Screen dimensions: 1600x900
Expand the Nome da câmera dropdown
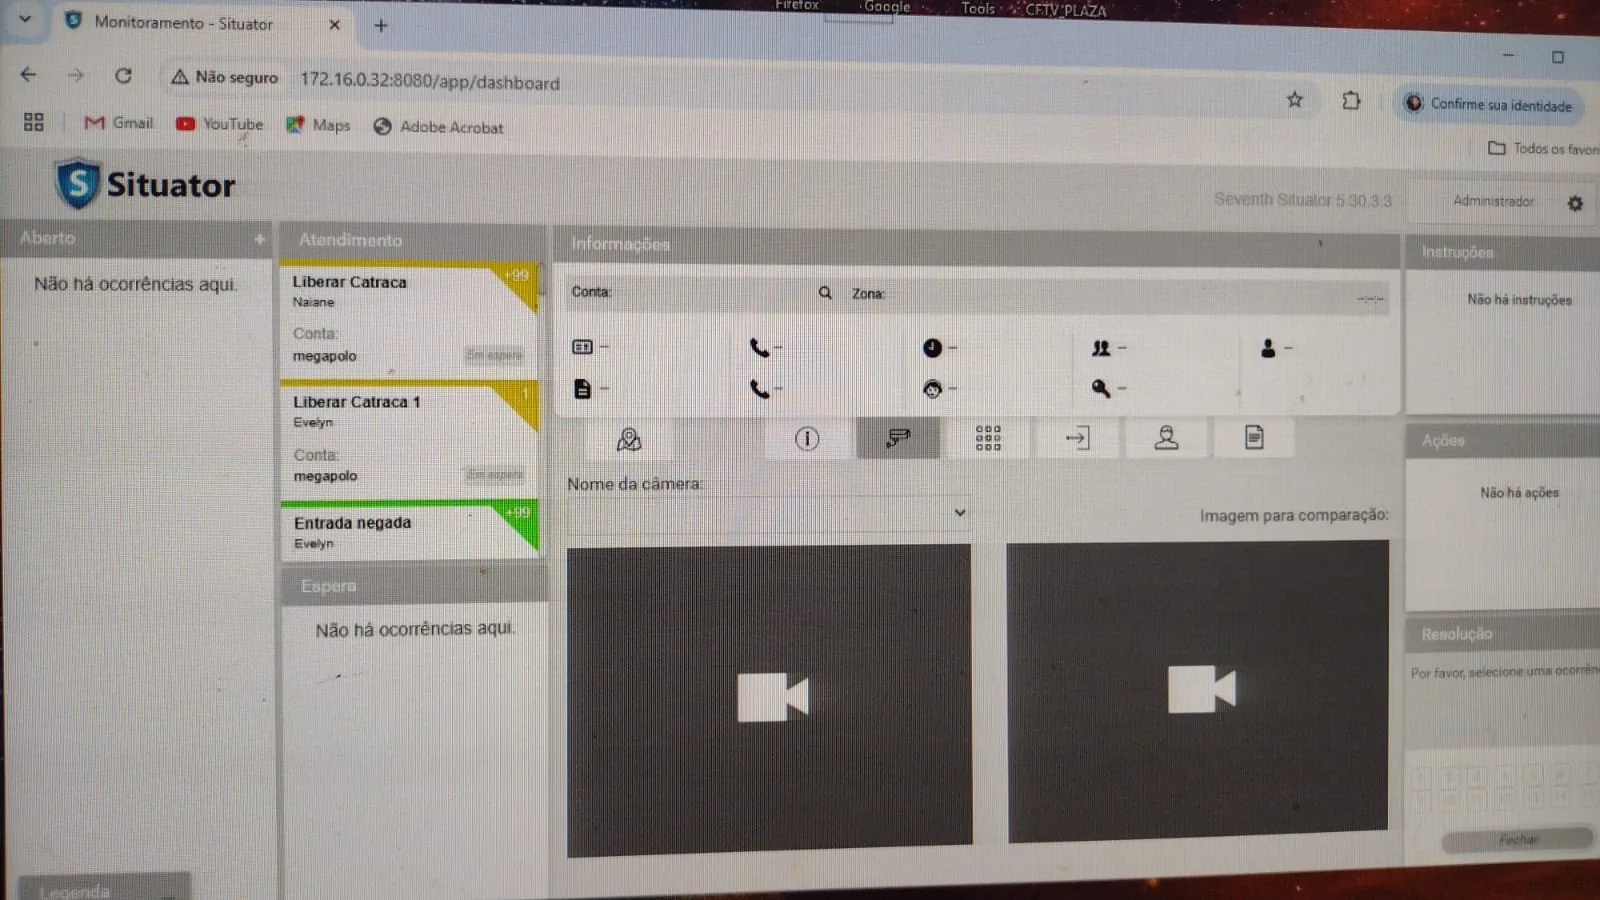(x=767, y=513)
